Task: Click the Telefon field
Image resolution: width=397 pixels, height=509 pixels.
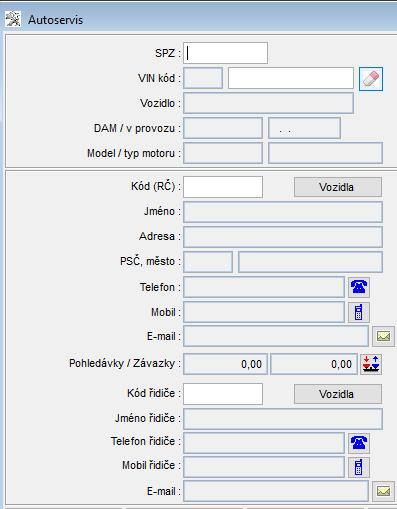Action: 264,287
